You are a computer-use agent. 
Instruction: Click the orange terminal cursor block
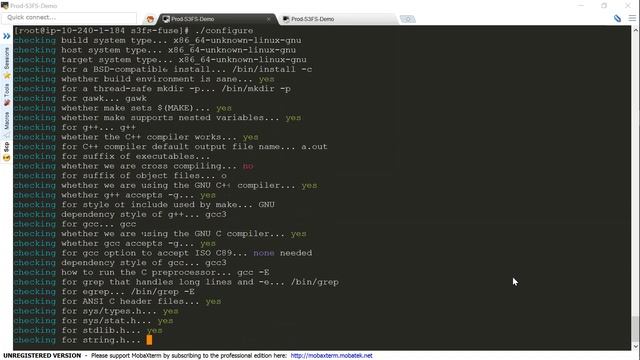point(149,340)
